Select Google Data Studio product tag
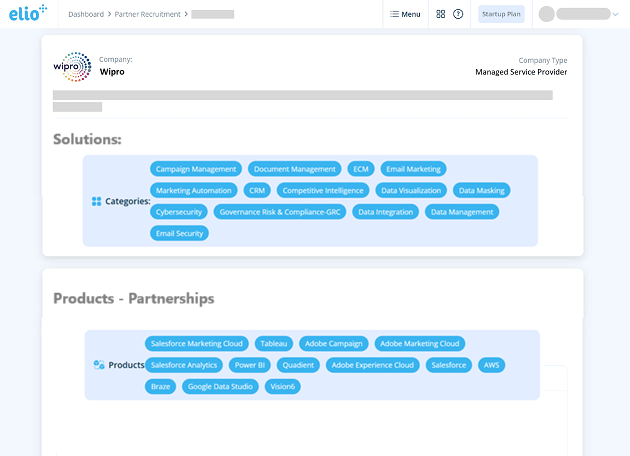The image size is (630, 456). coord(220,386)
